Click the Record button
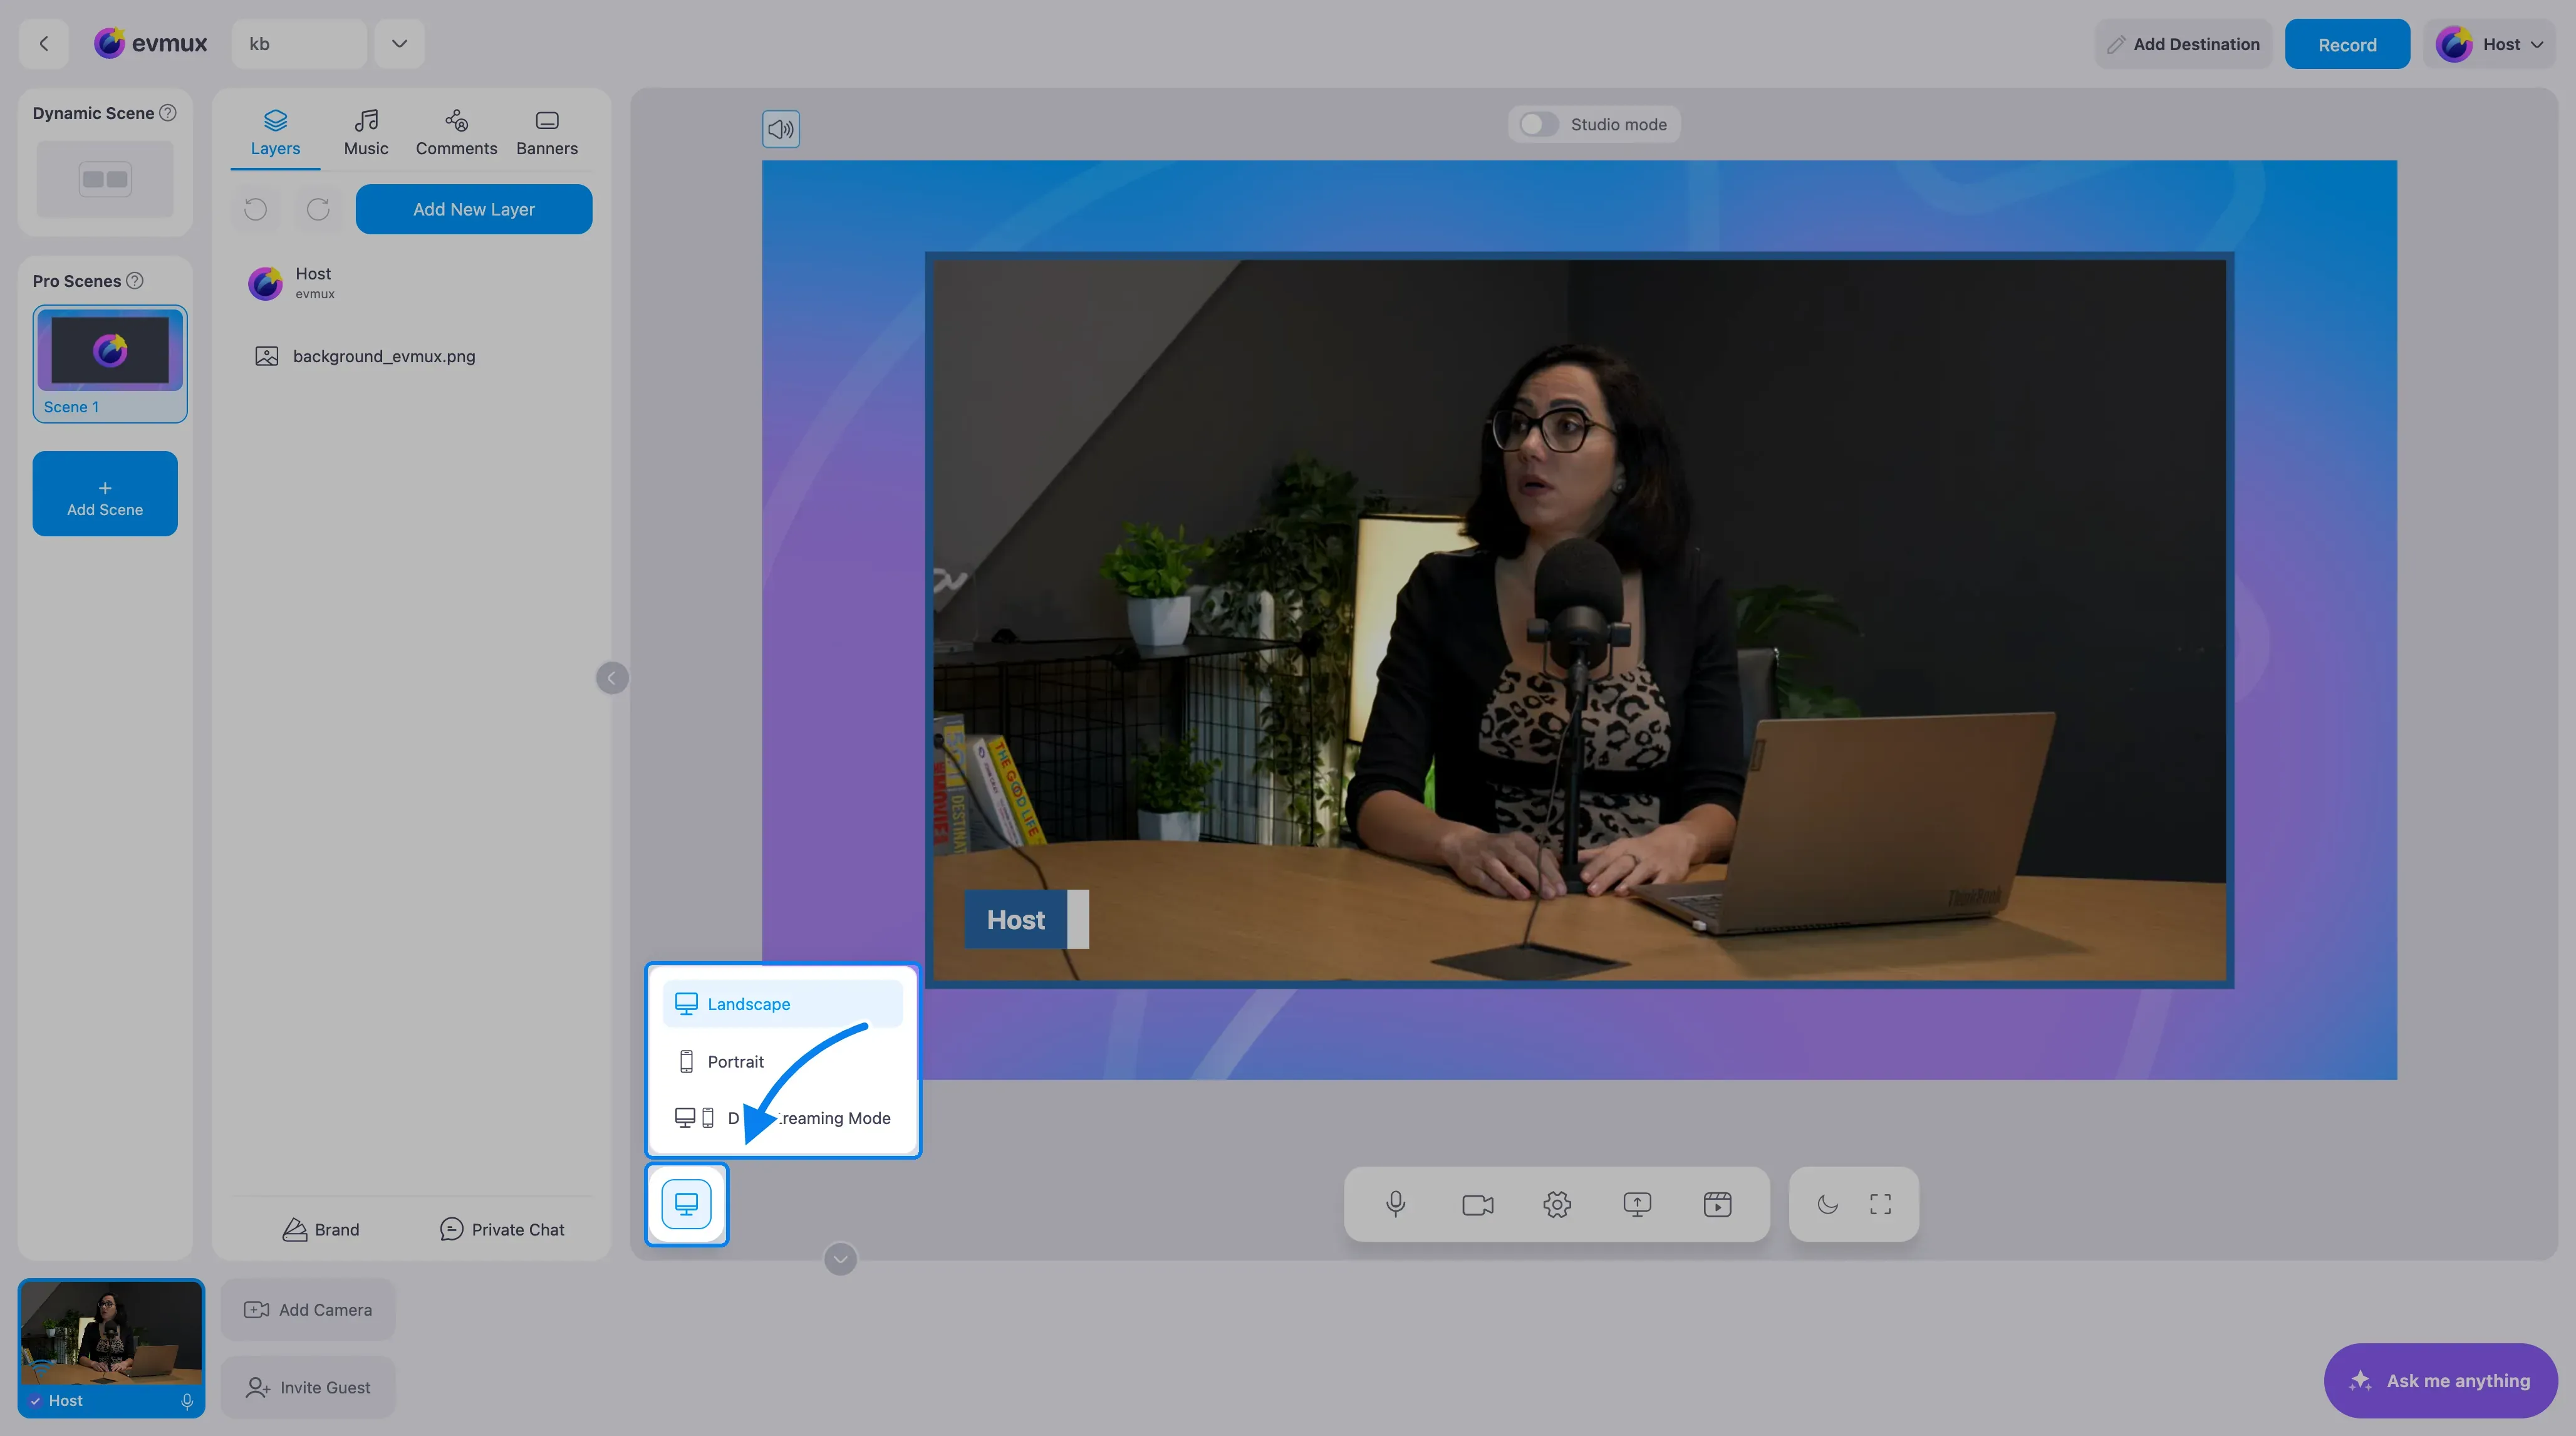This screenshot has width=2576, height=1436. tap(2347, 44)
